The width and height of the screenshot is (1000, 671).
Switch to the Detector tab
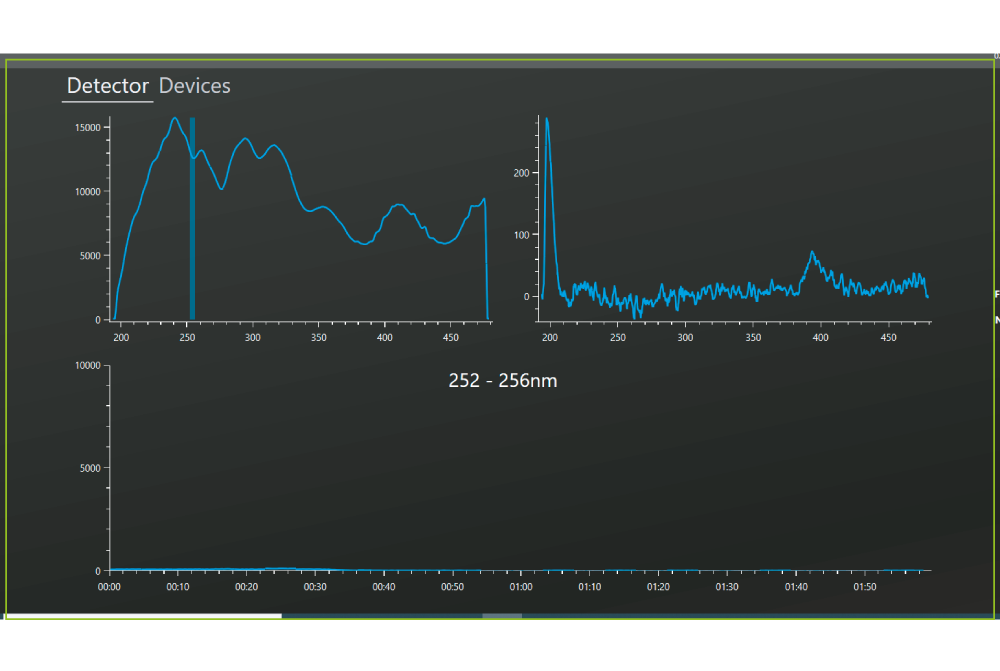[x=108, y=86]
